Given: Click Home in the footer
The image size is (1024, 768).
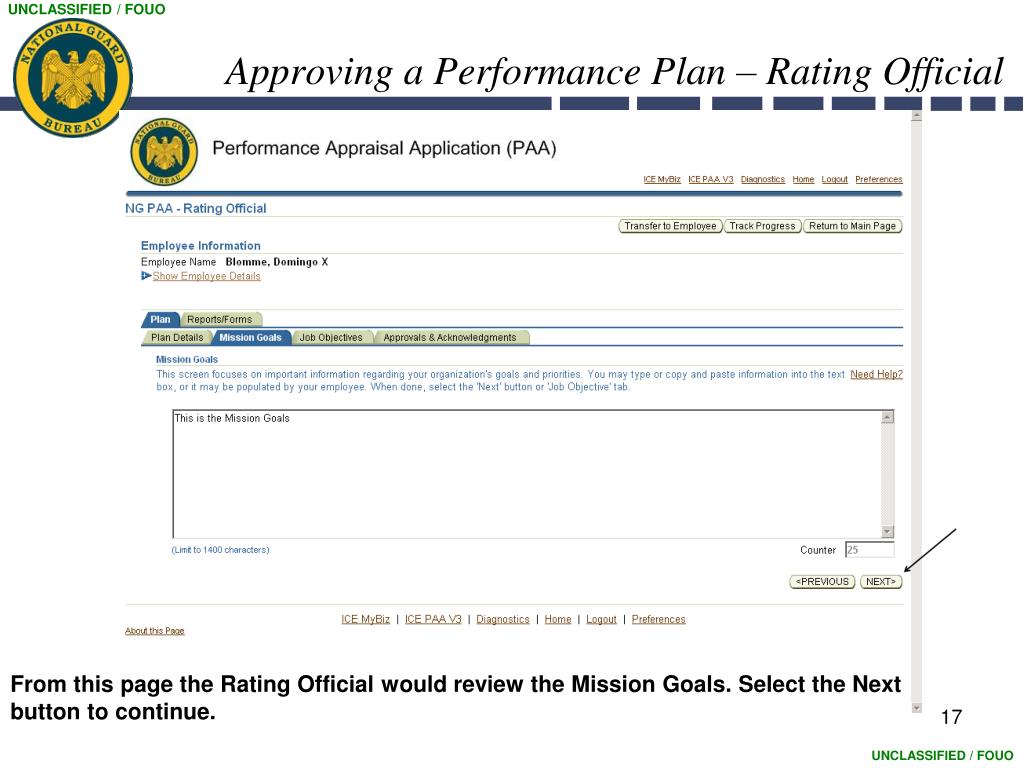Looking at the screenshot, I should (558, 619).
